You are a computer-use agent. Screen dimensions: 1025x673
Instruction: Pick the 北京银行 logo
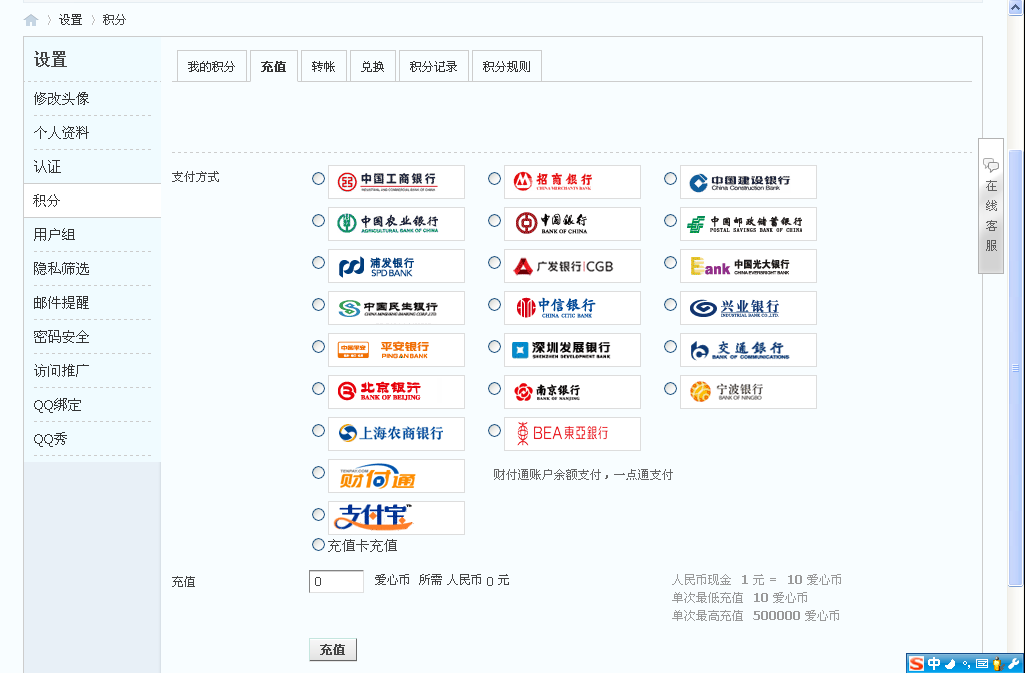point(396,391)
